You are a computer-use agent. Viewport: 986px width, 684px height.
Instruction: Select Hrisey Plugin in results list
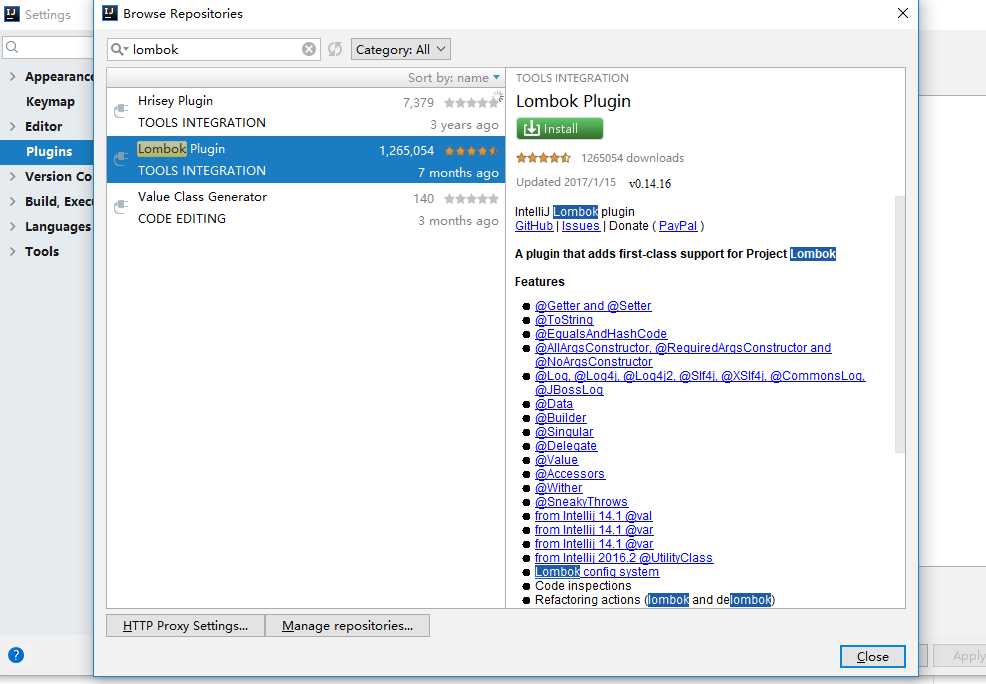coord(306,111)
